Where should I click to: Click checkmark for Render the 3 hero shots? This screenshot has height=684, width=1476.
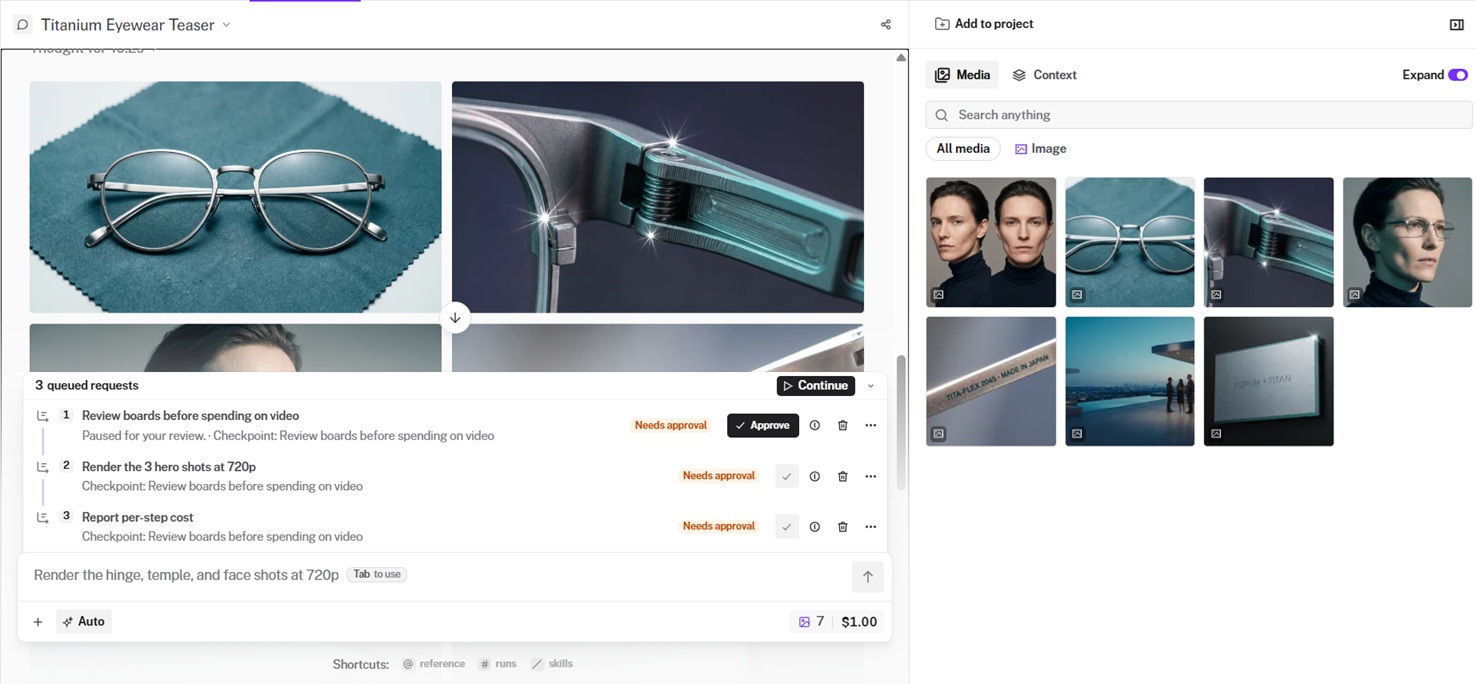[x=787, y=476]
